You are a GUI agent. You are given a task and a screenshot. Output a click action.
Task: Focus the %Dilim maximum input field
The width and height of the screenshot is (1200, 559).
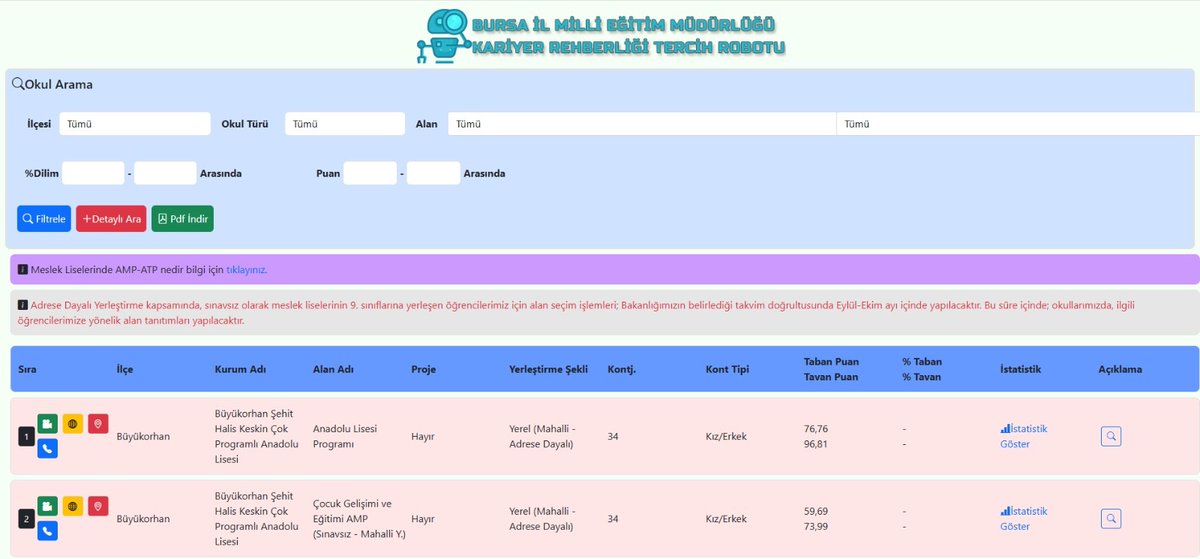pyautogui.click(x=165, y=173)
